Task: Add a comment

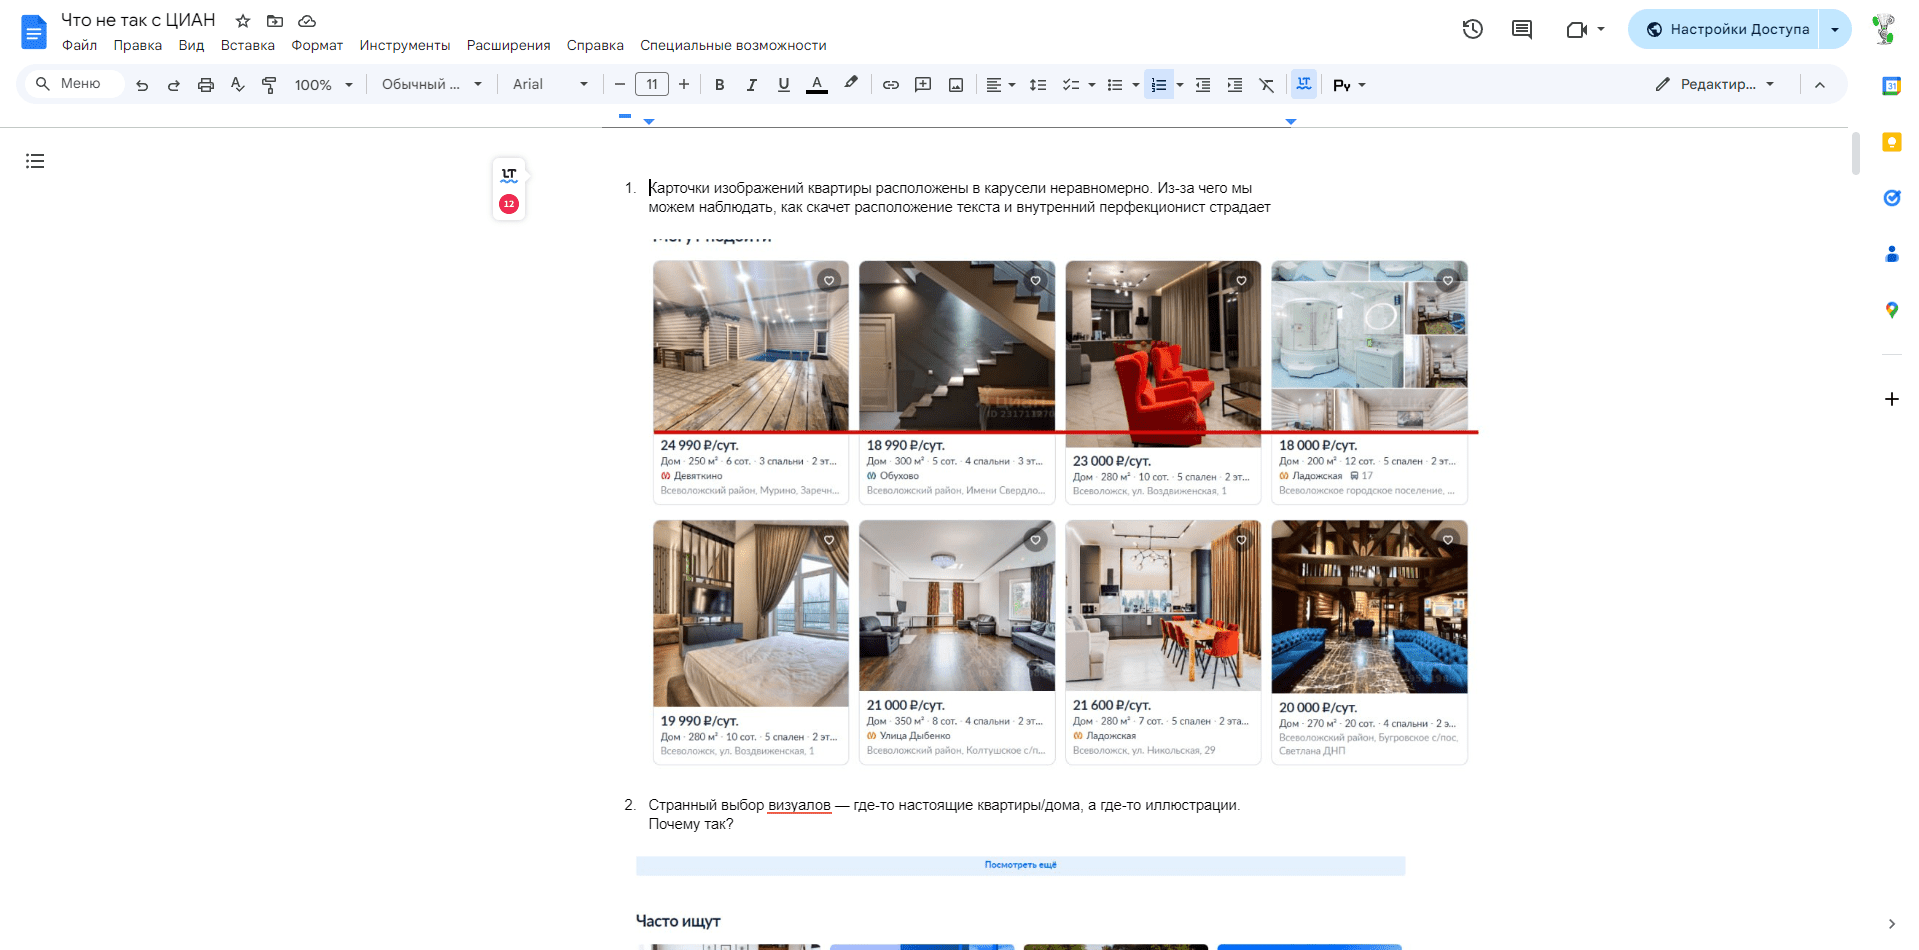Action: point(923,84)
